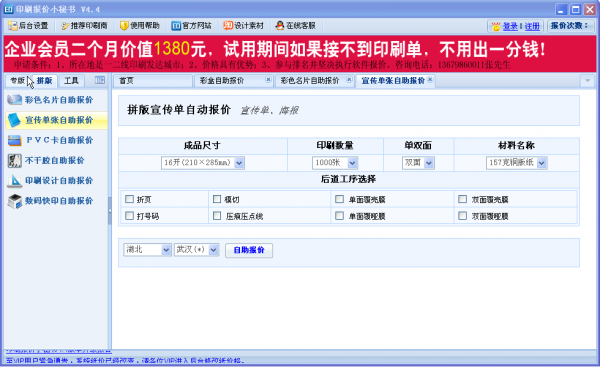Check the 双面覆哑膜 option

(463, 216)
